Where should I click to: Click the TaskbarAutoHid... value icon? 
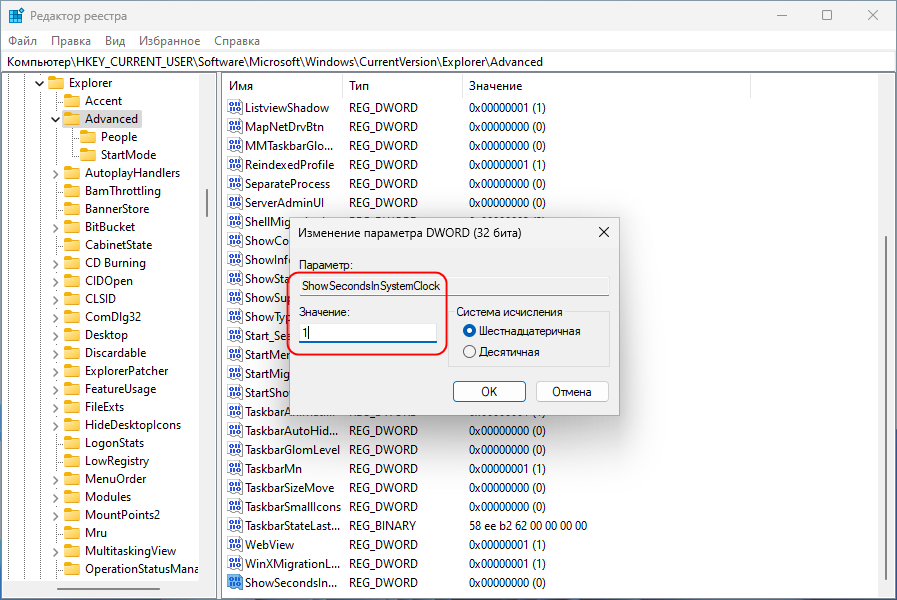pos(235,430)
